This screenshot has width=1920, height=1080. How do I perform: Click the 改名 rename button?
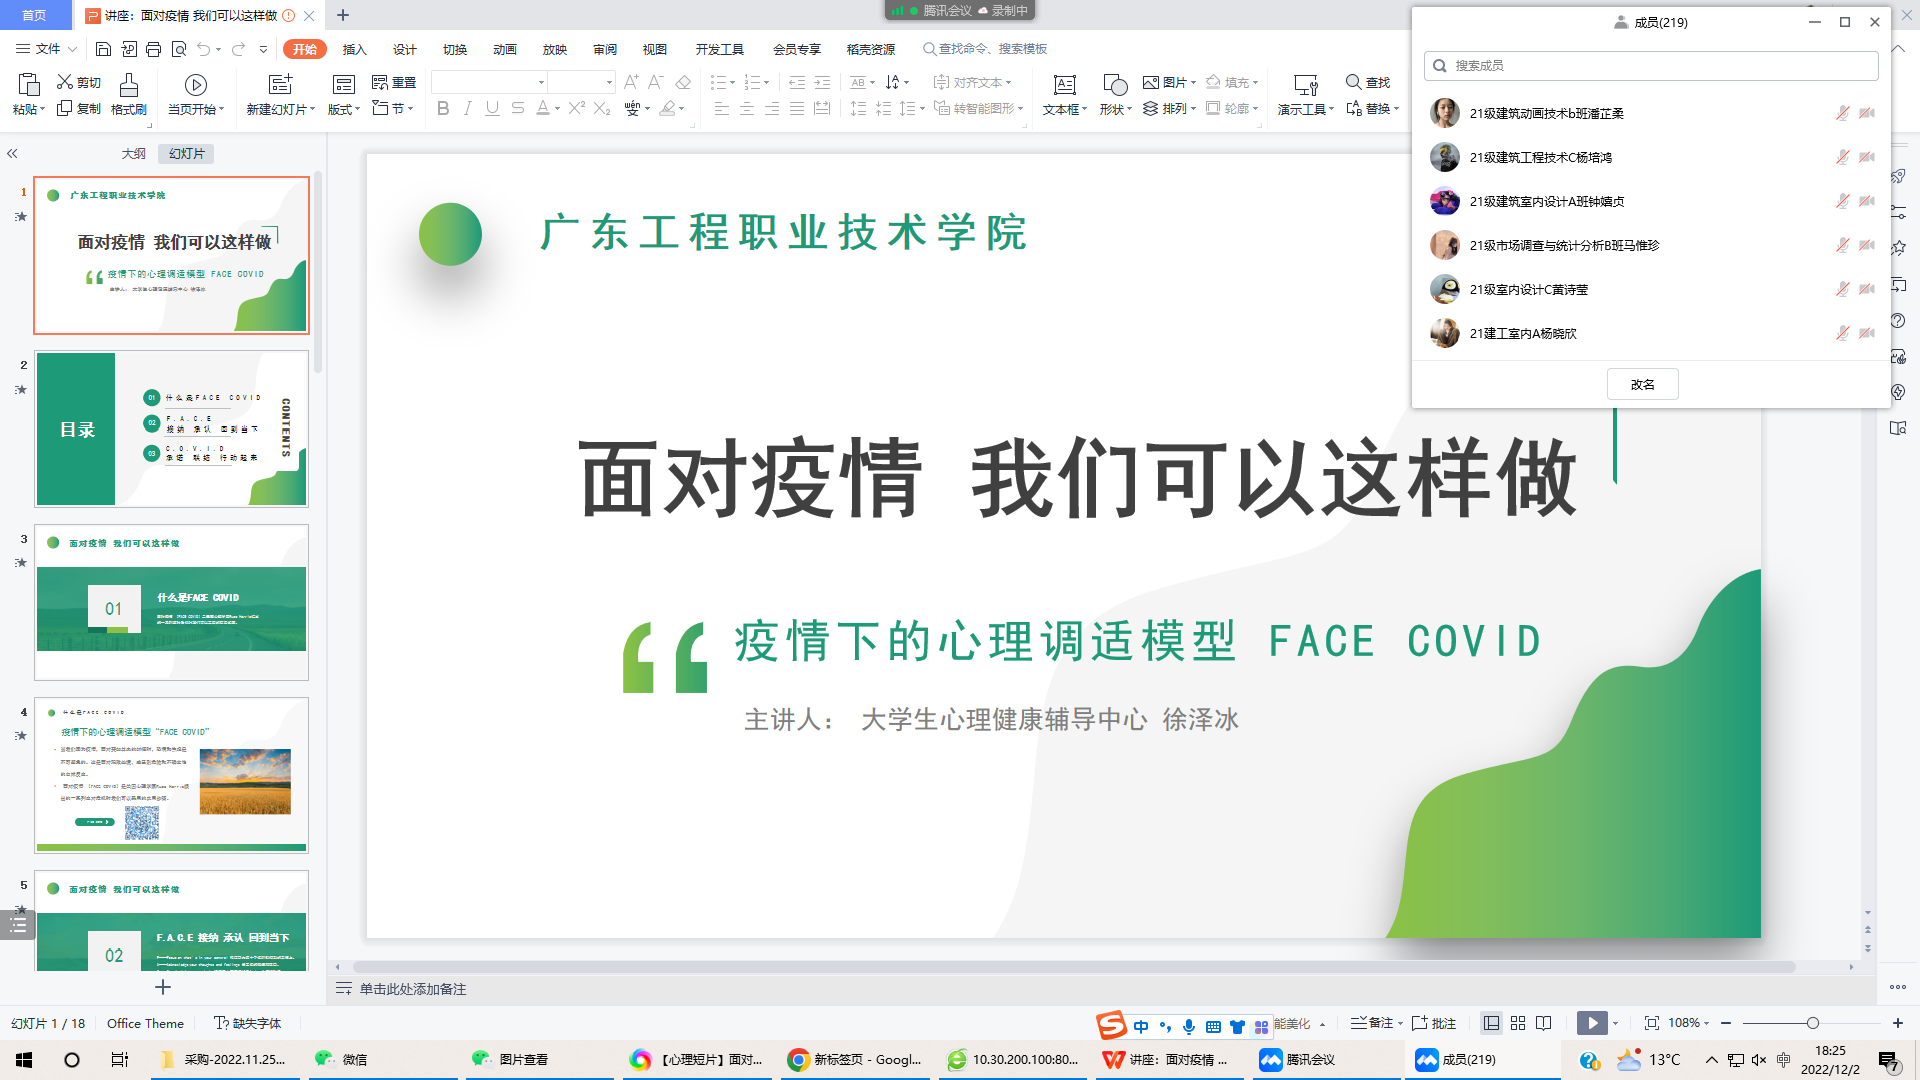pyautogui.click(x=1642, y=384)
